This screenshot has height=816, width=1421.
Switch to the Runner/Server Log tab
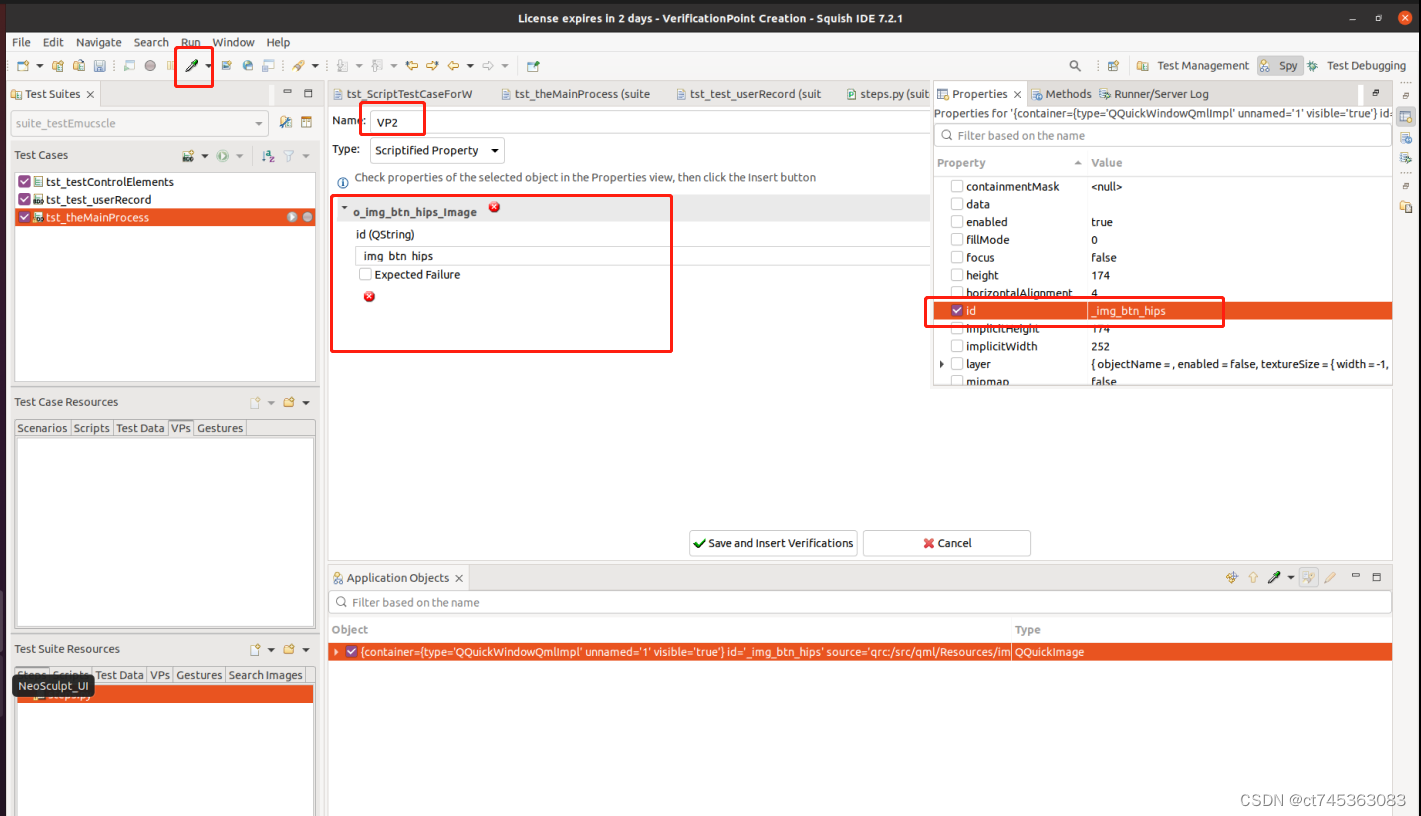pyautogui.click(x=1154, y=94)
